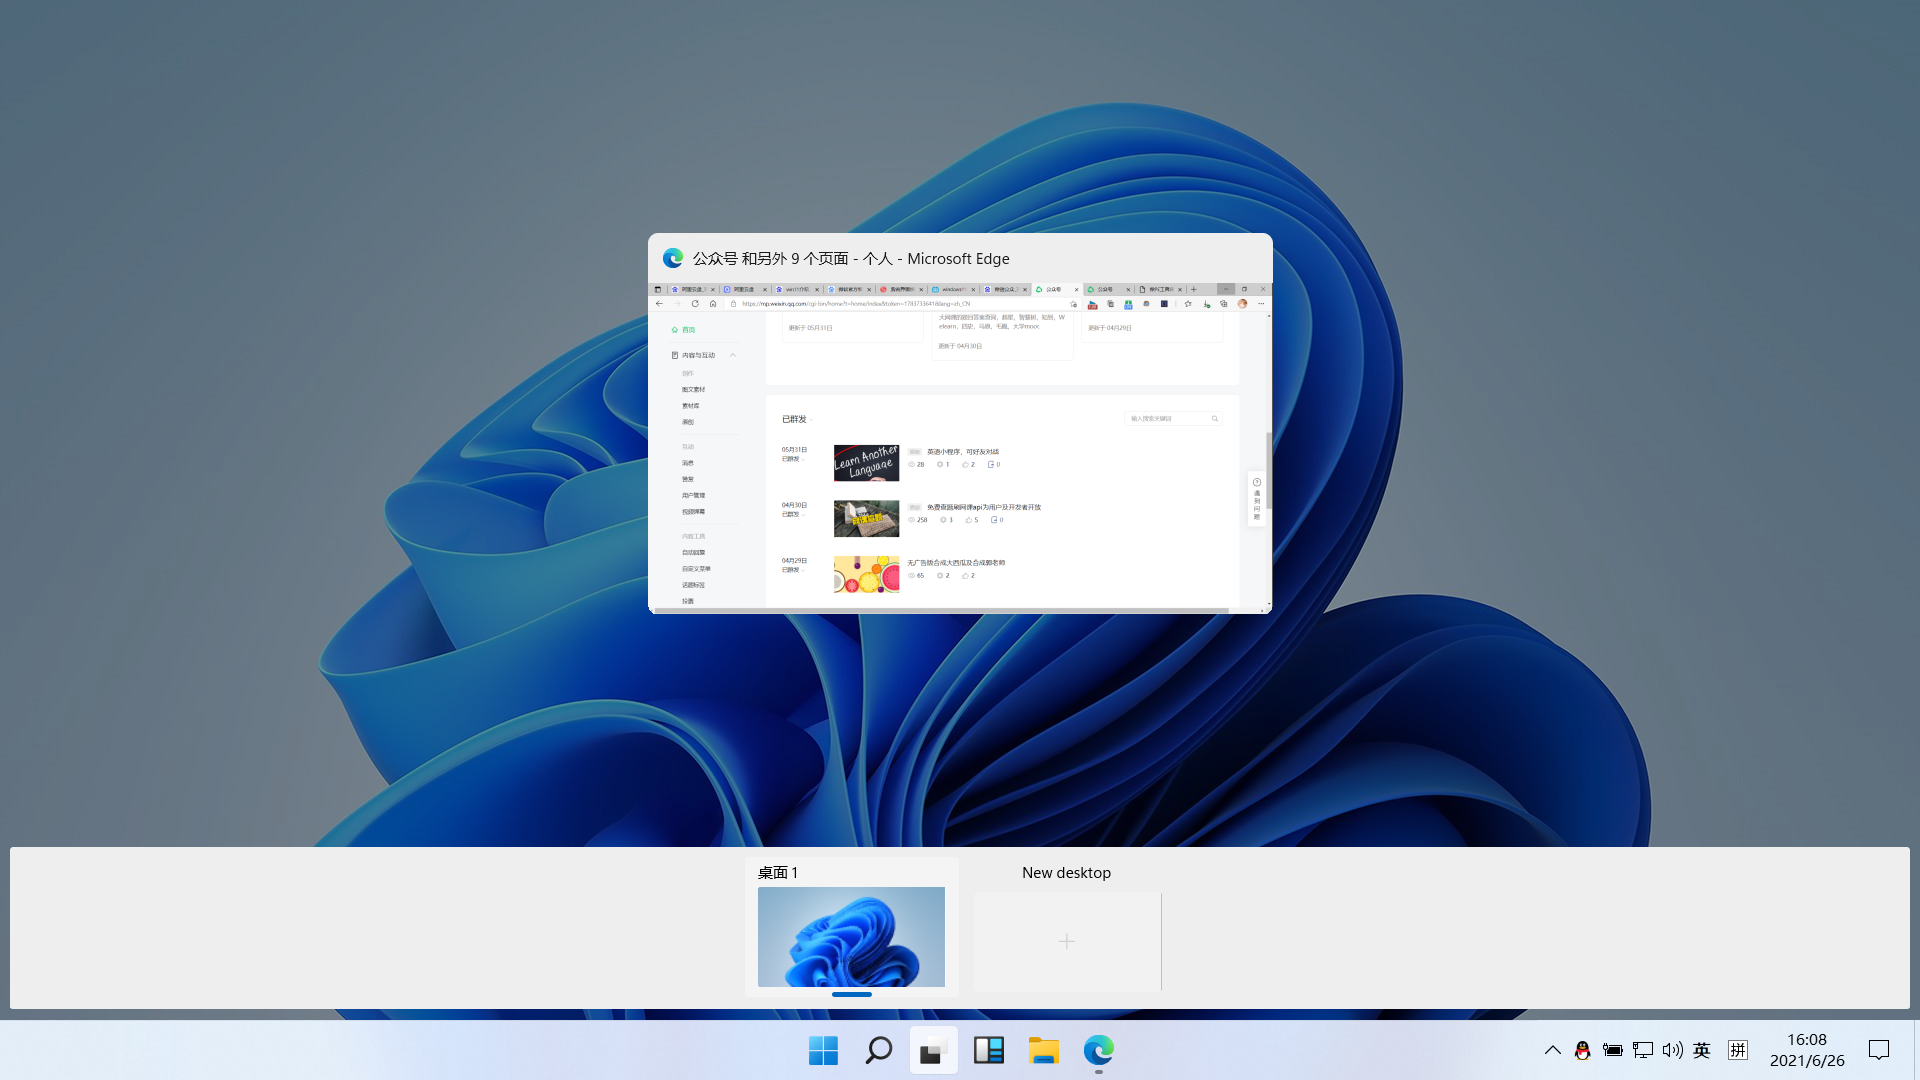Expand the hidden tray icons chevron
1920x1080 pixels.
[x=1552, y=1050]
